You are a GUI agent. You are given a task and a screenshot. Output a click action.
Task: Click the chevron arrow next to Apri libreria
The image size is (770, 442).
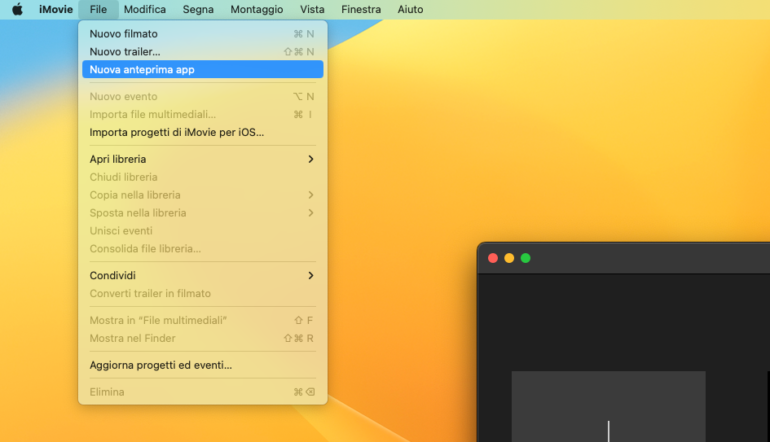tap(310, 159)
